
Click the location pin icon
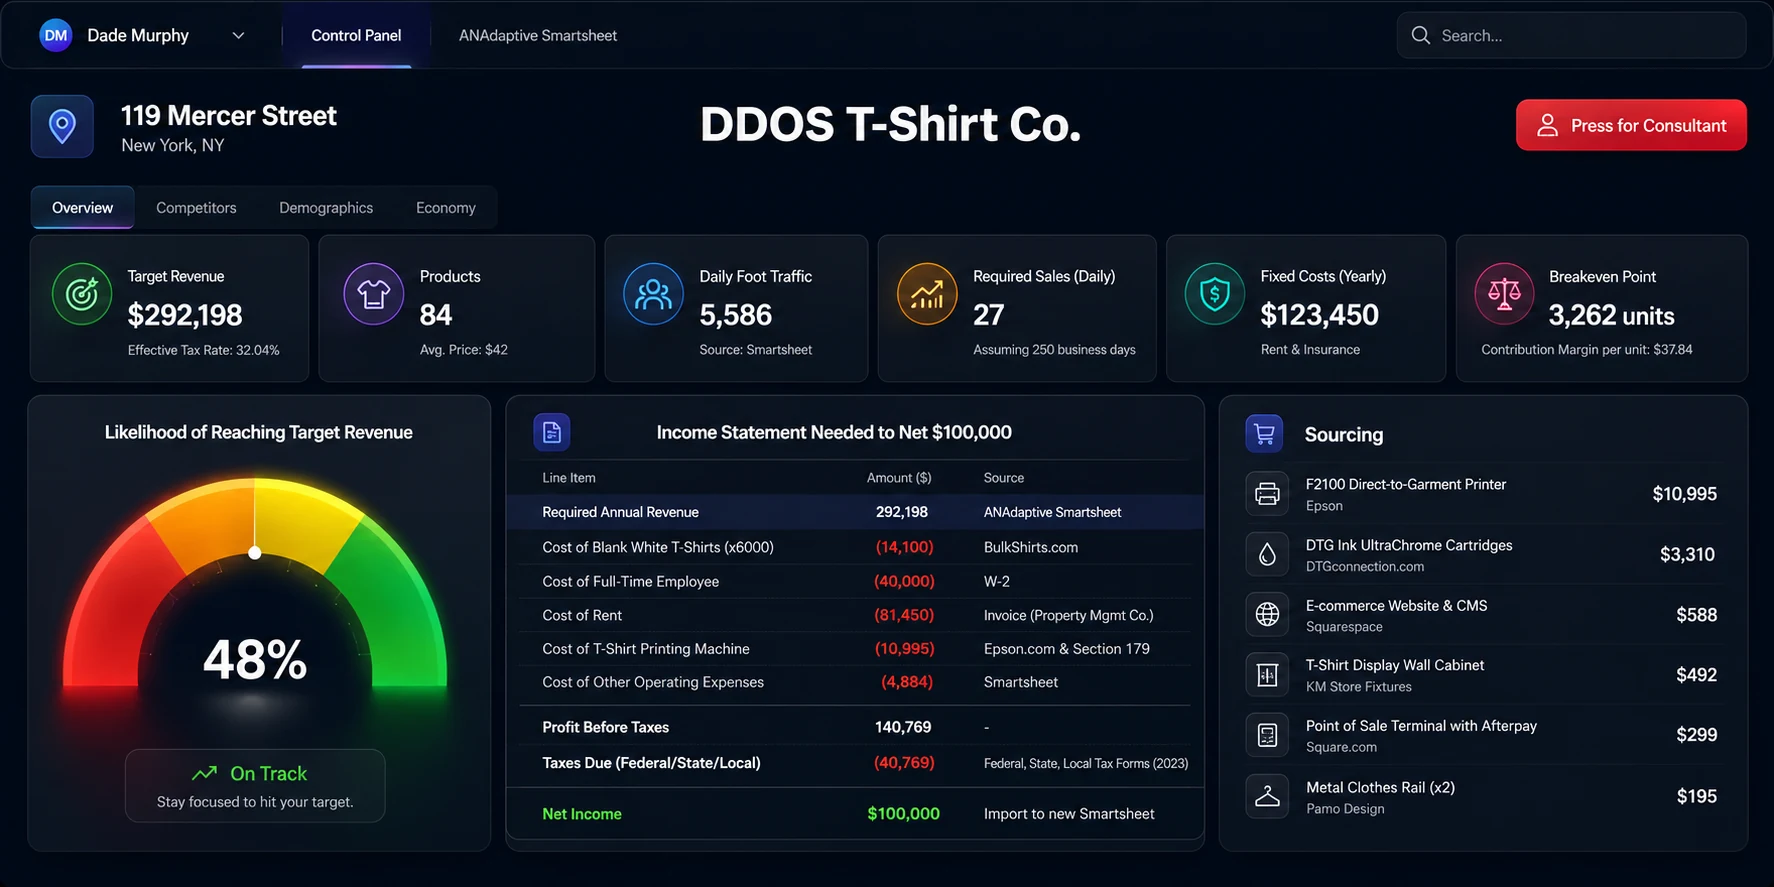point(62,126)
